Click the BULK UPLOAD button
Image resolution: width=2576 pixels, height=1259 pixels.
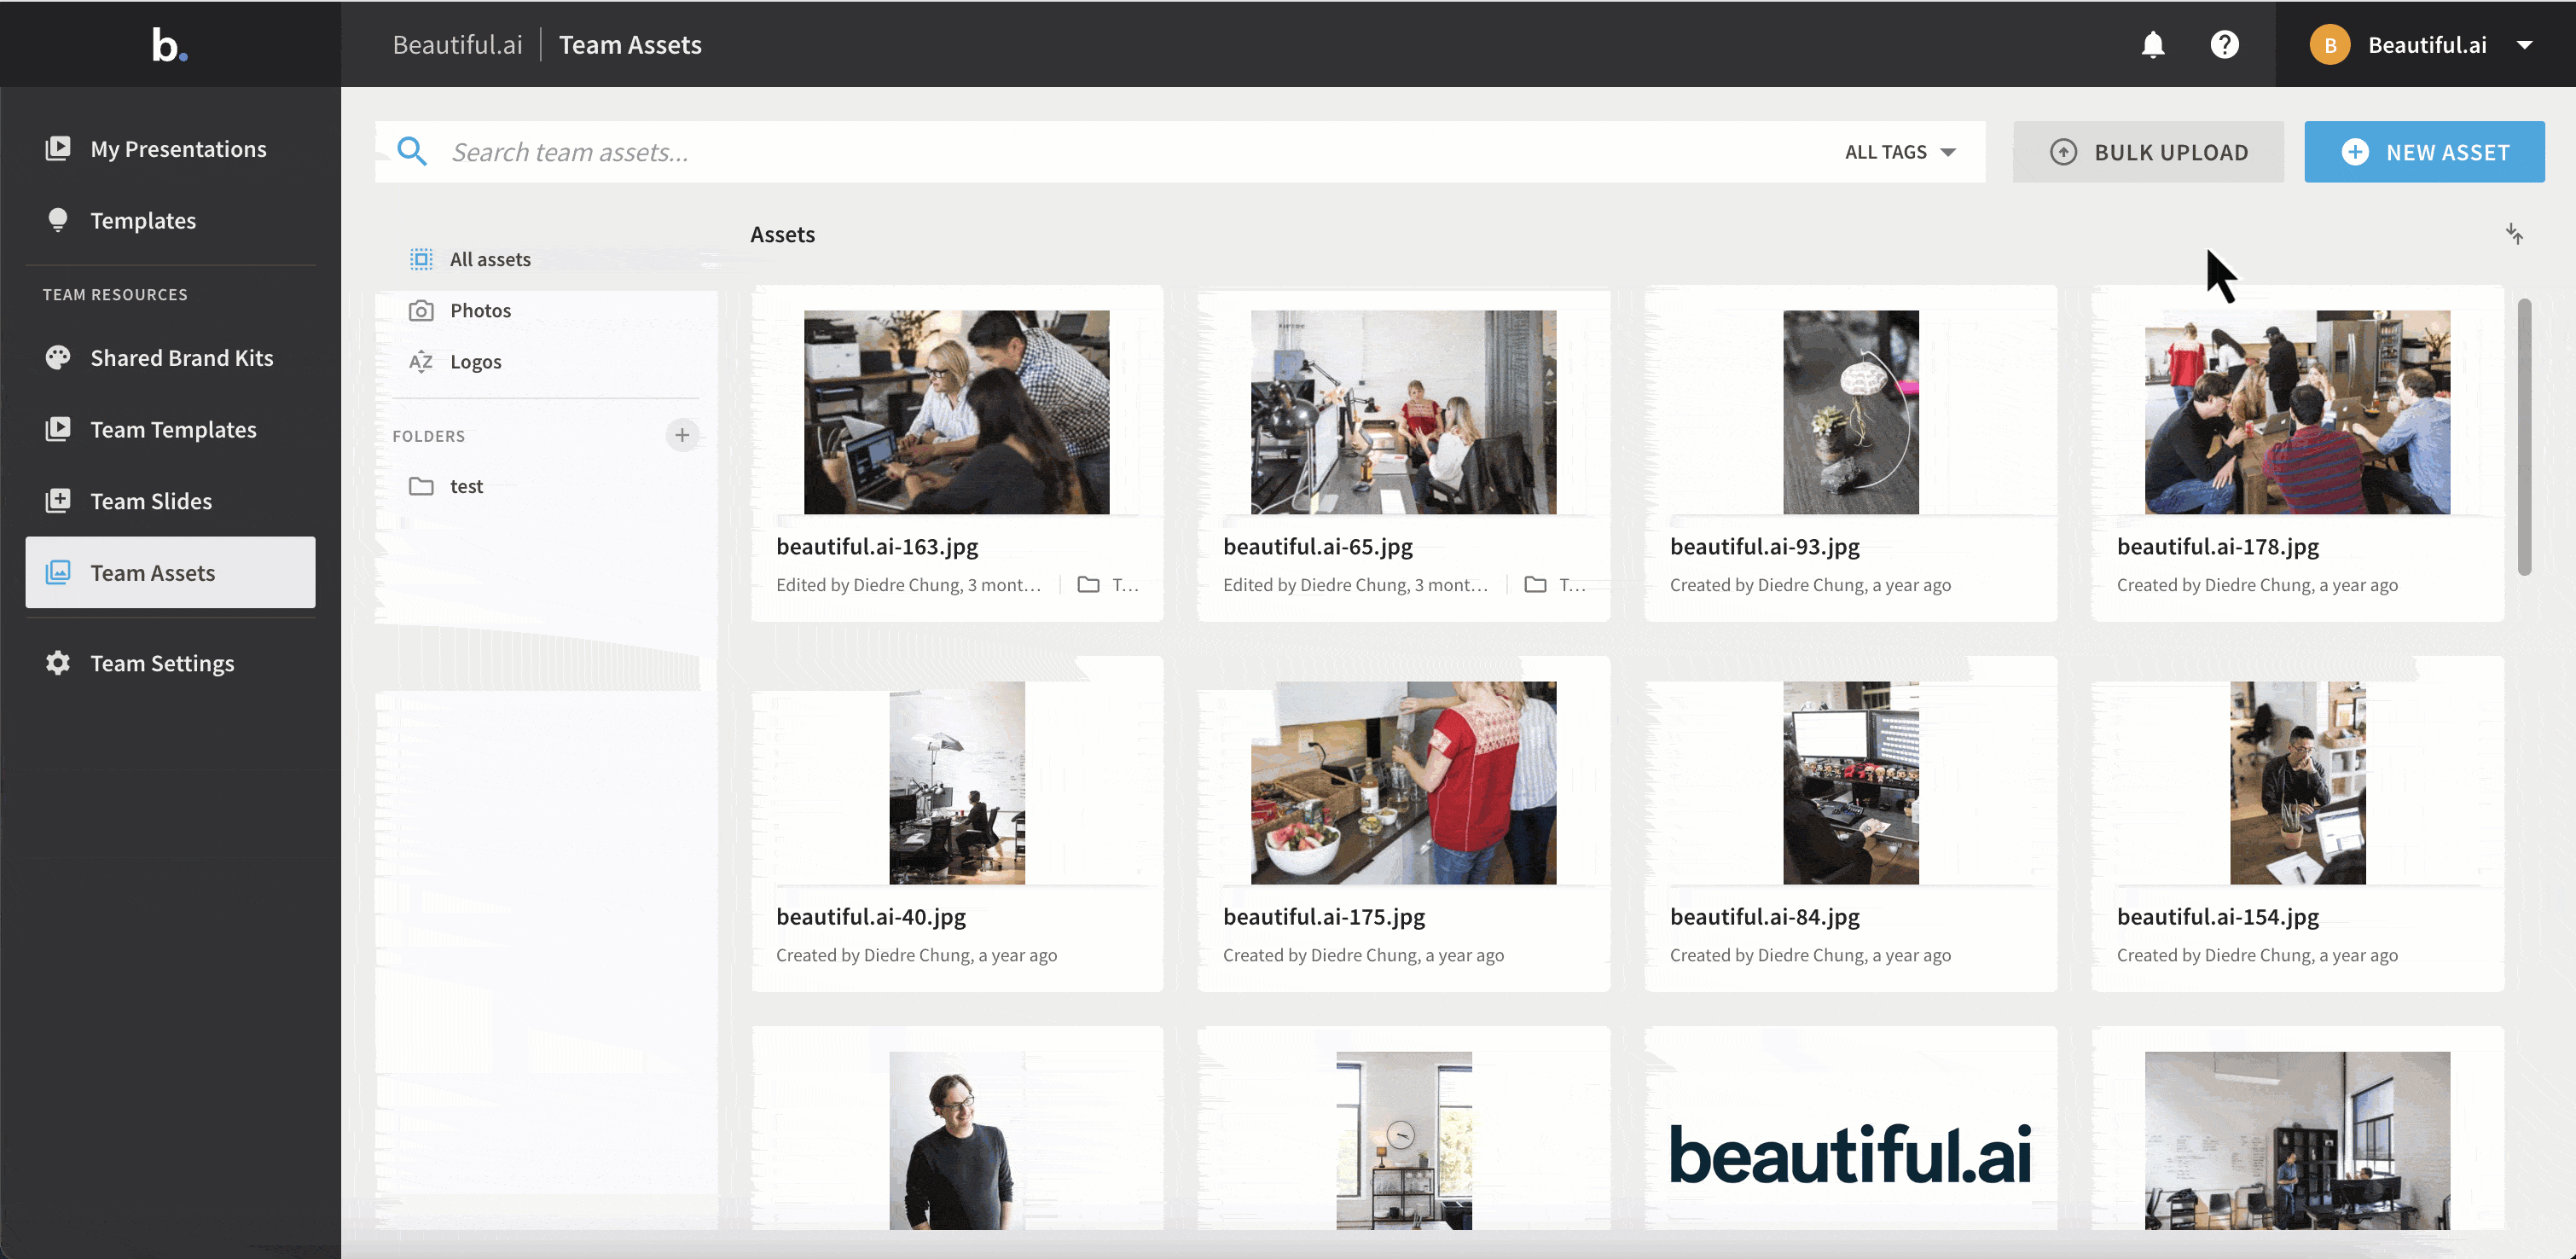pyautogui.click(x=2148, y=152)
